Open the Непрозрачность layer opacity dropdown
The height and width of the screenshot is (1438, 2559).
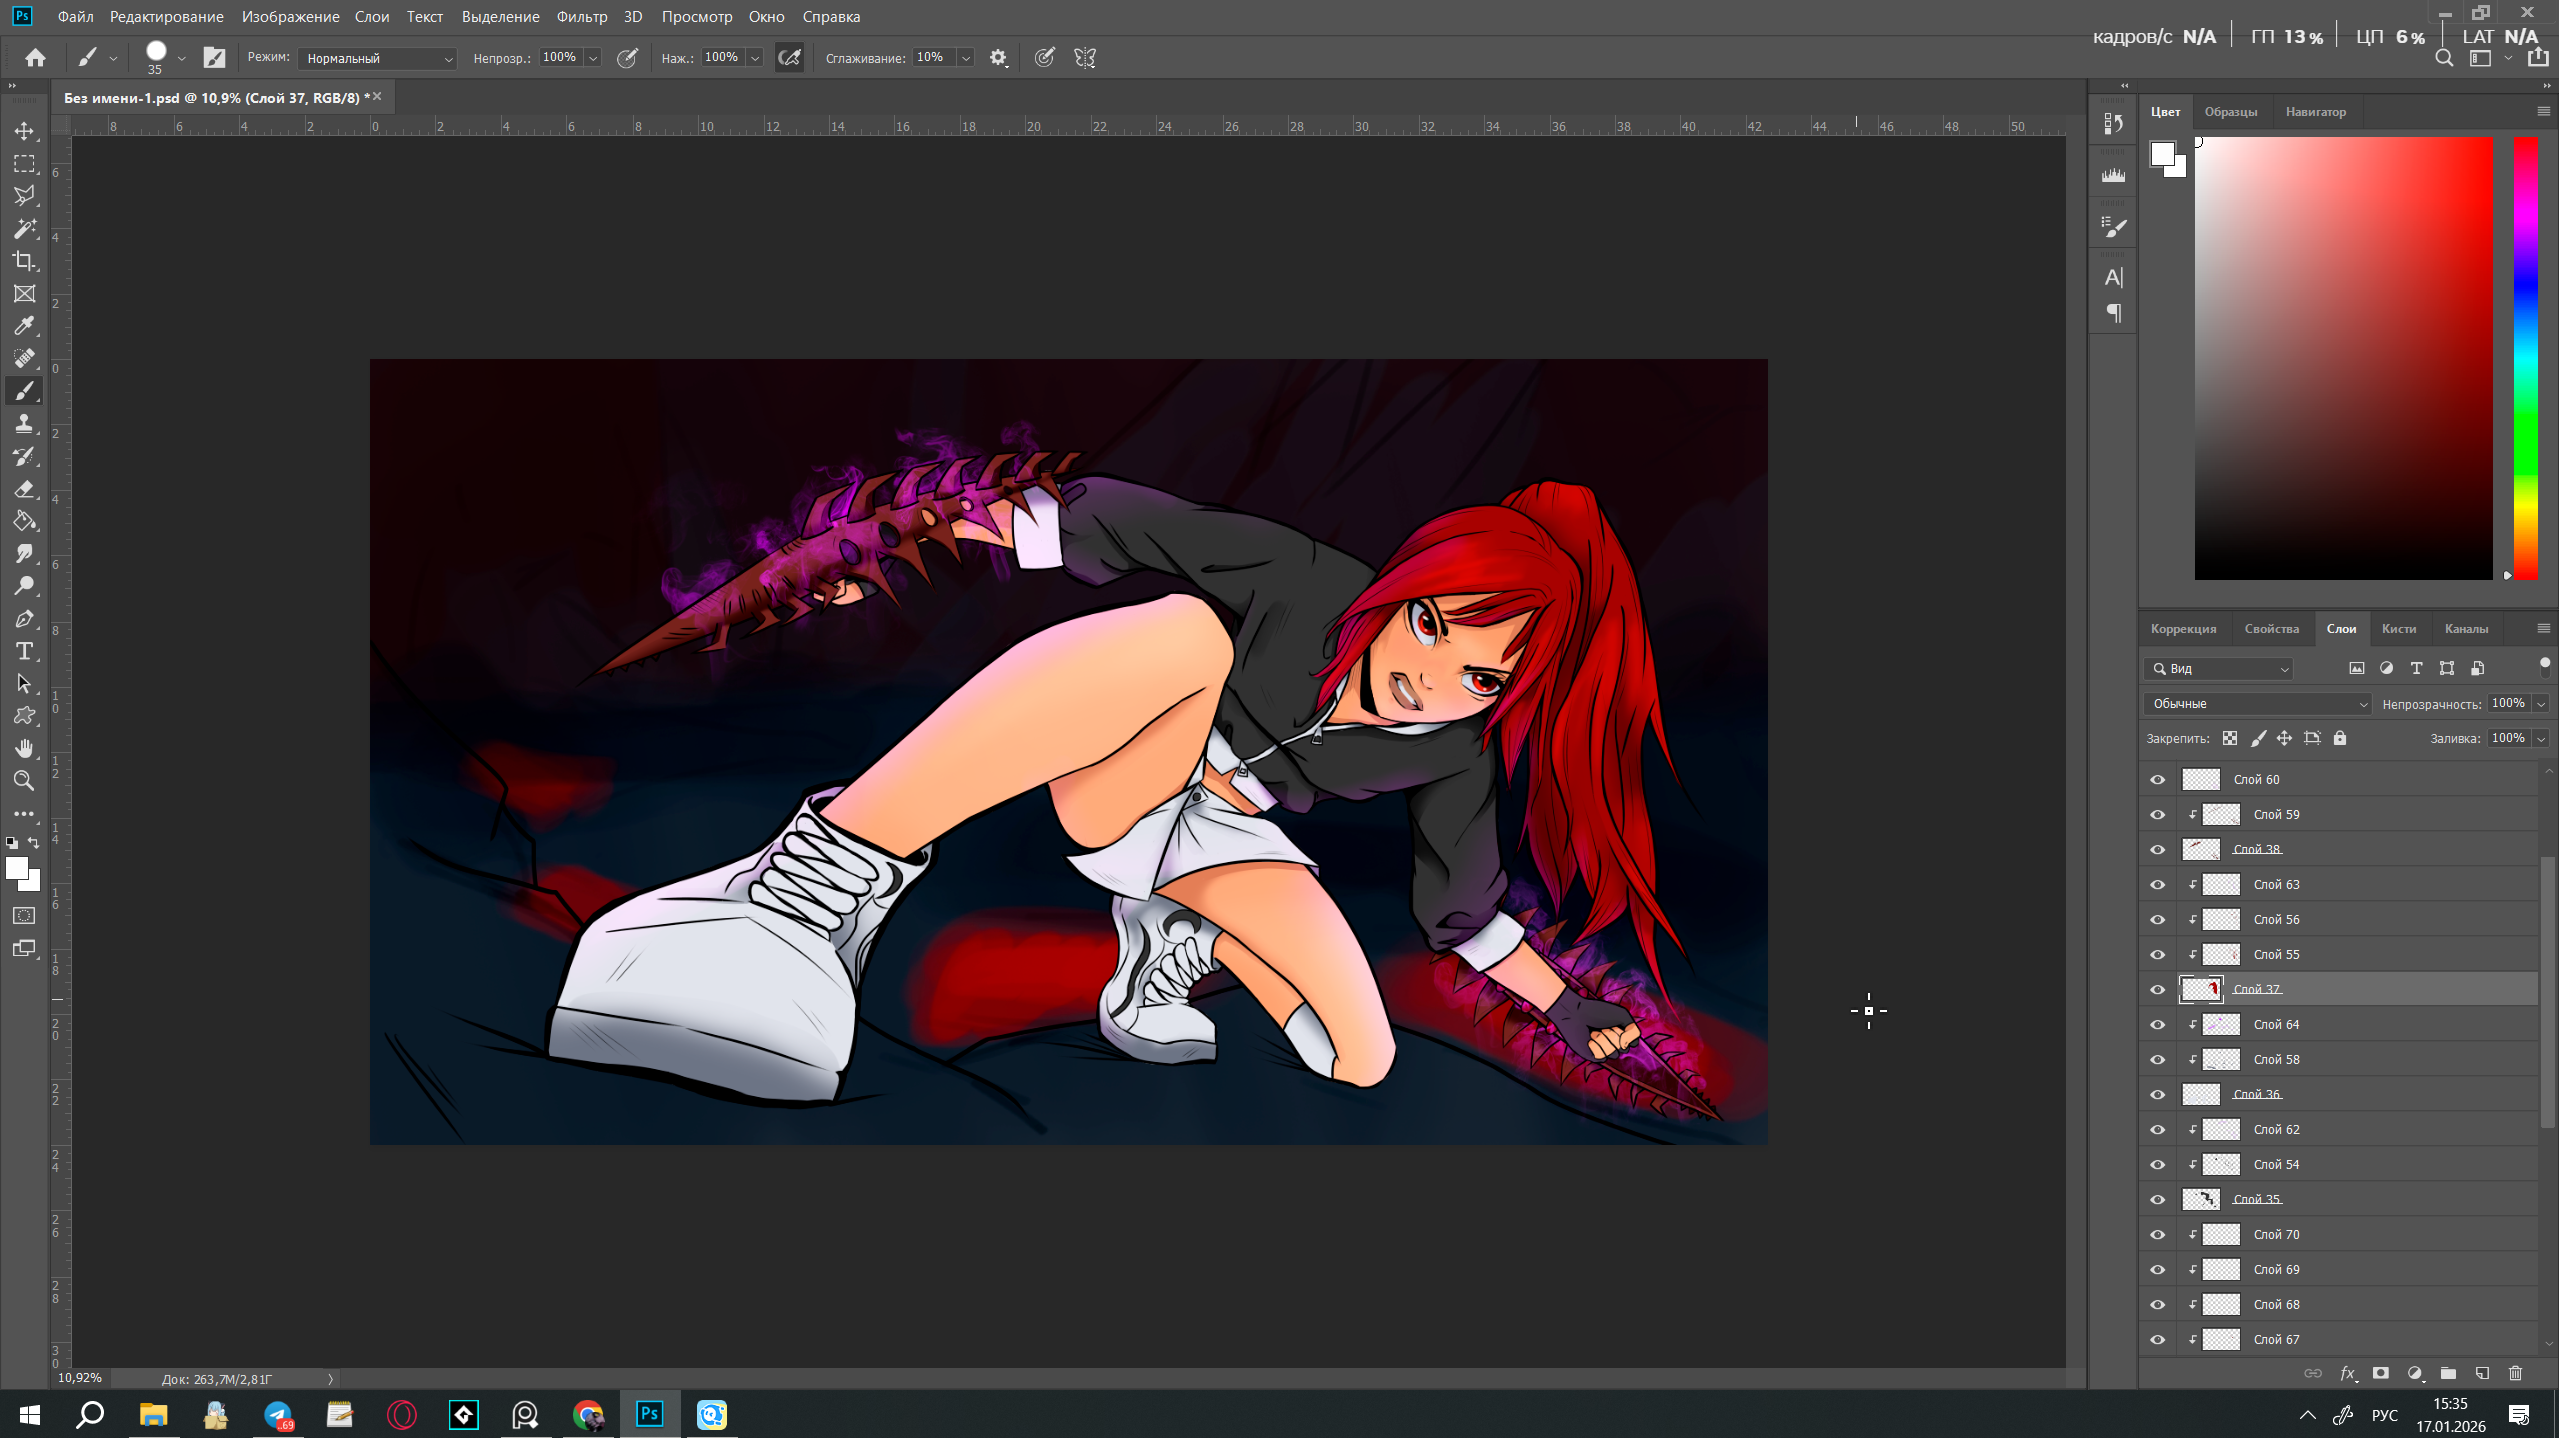(2540, 704)
